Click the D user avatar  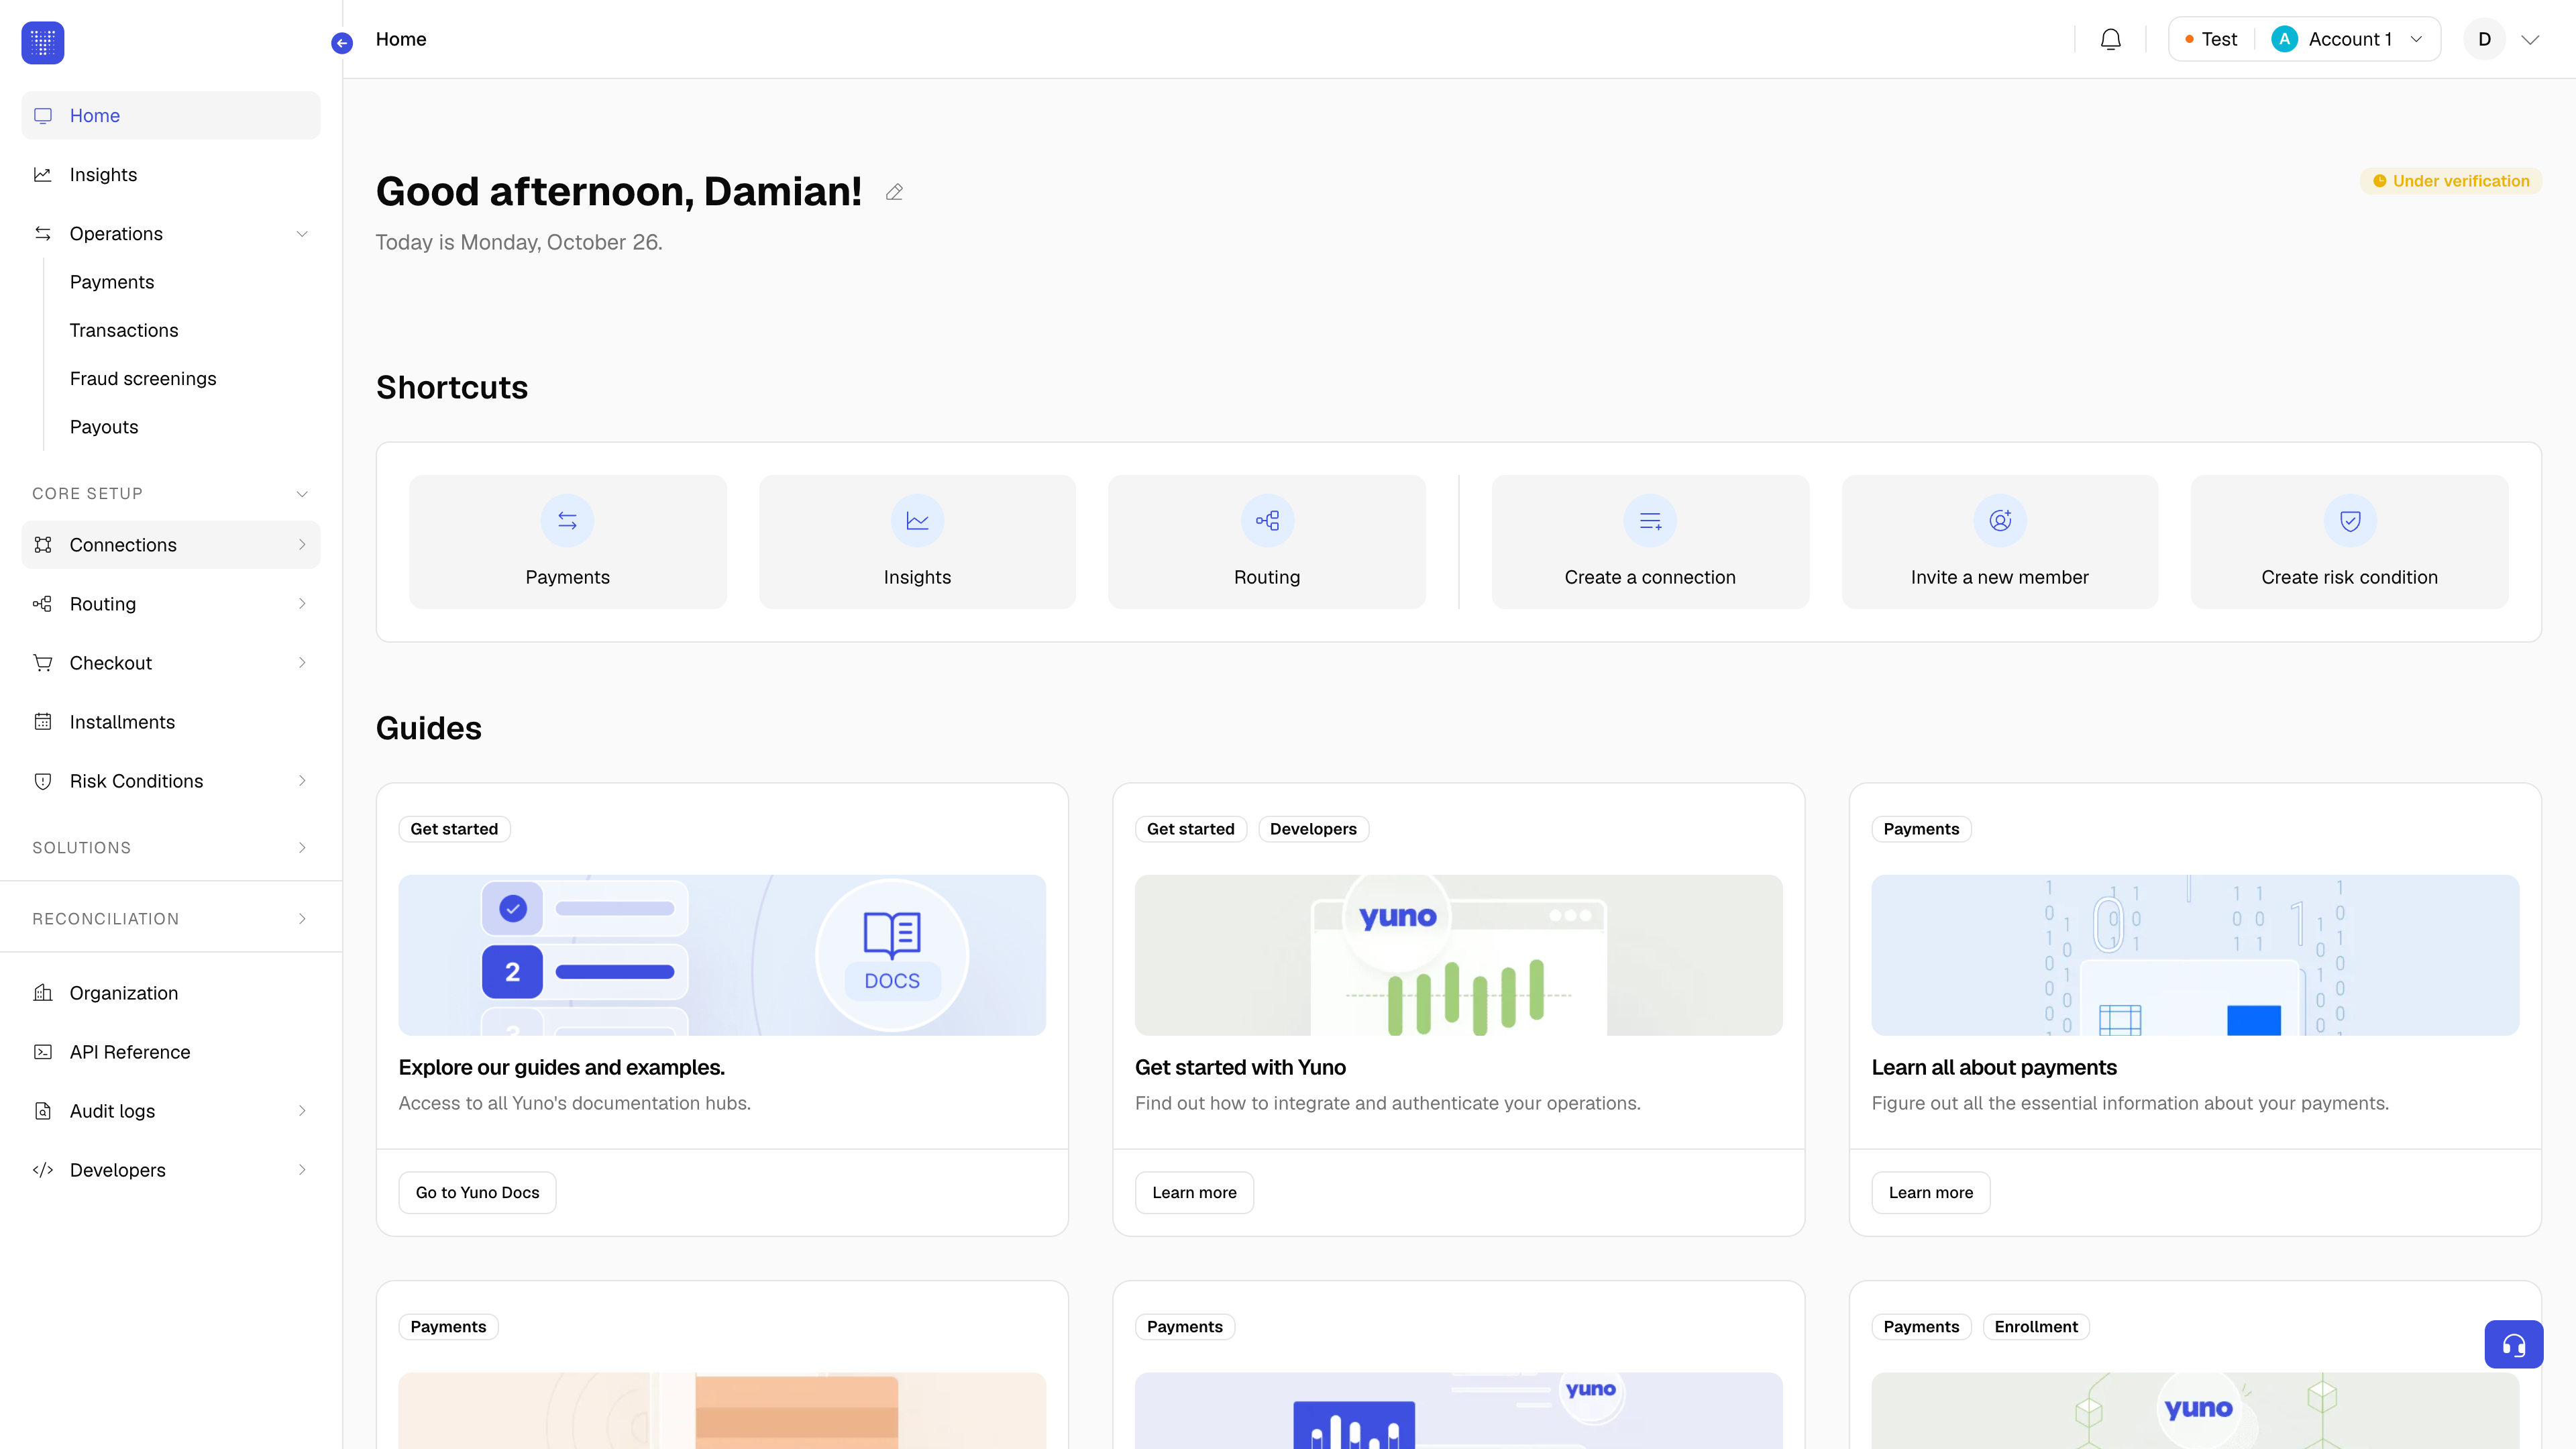pyautogui.click(x=2484, y=39)
